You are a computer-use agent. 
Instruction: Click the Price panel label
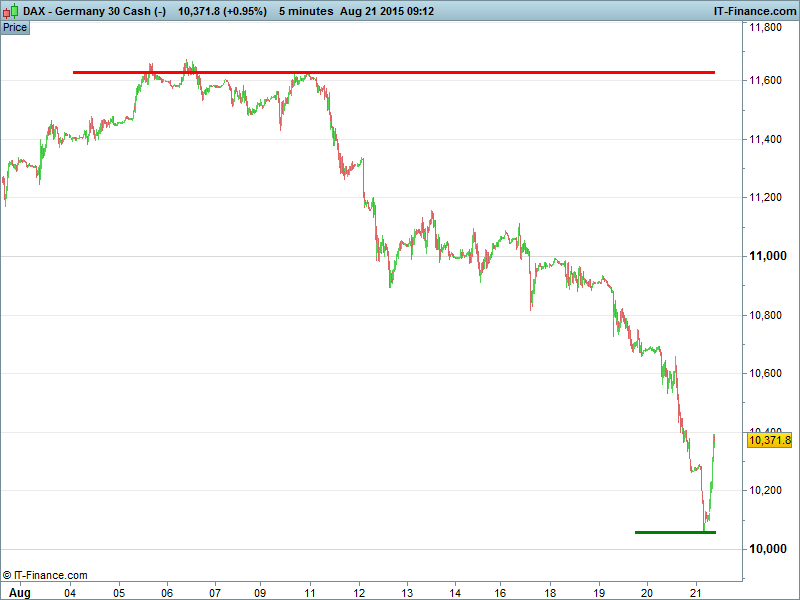click(x=15, y=27)
